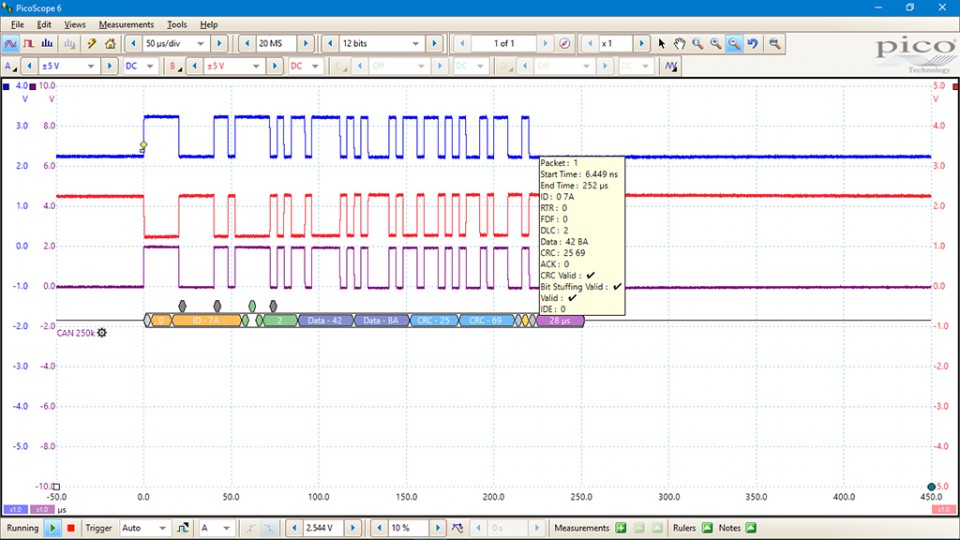The width and height of the screenshot is (960, 540).
Task: Expand Channel A ±5 V range dropdown
Action: click(x=92, y=66)
